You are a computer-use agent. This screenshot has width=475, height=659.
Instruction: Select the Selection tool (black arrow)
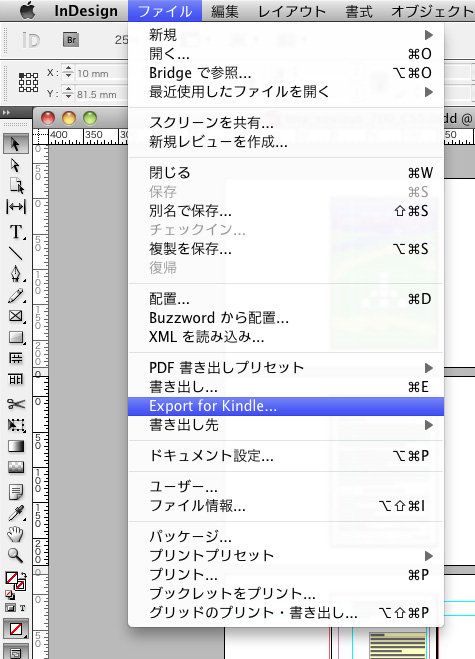coord(16,144)
